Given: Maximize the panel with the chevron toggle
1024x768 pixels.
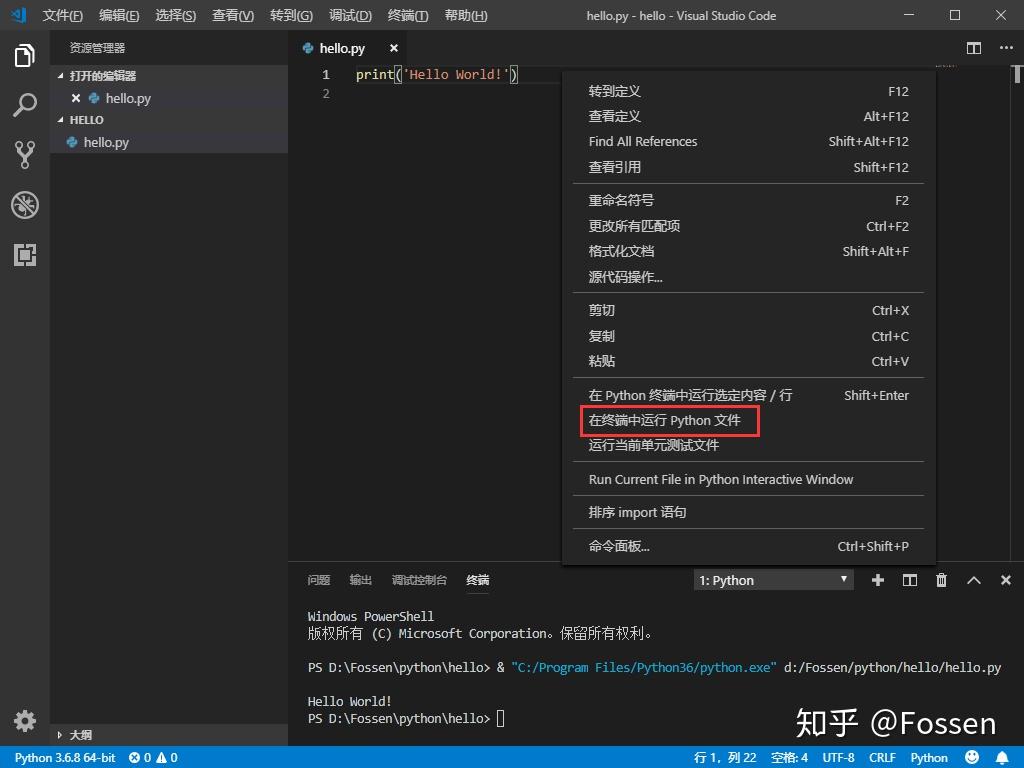Looking at the screenshot, I should click(973, 579).
